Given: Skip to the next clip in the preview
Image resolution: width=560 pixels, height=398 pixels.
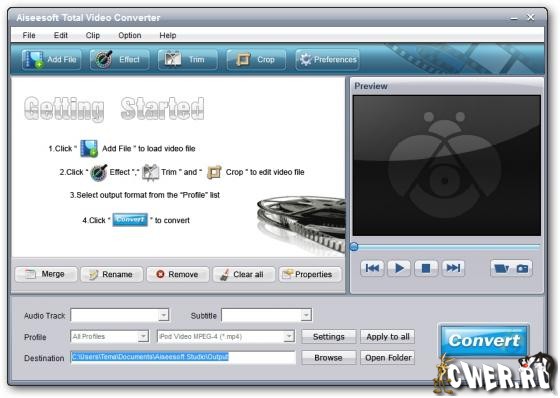Looking at the screenshot, I should click(x=453, y=268).
